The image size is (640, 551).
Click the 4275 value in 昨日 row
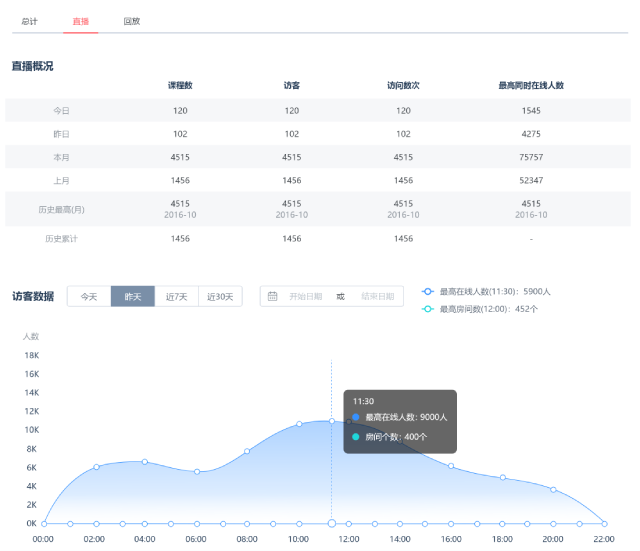coord(531,134)
